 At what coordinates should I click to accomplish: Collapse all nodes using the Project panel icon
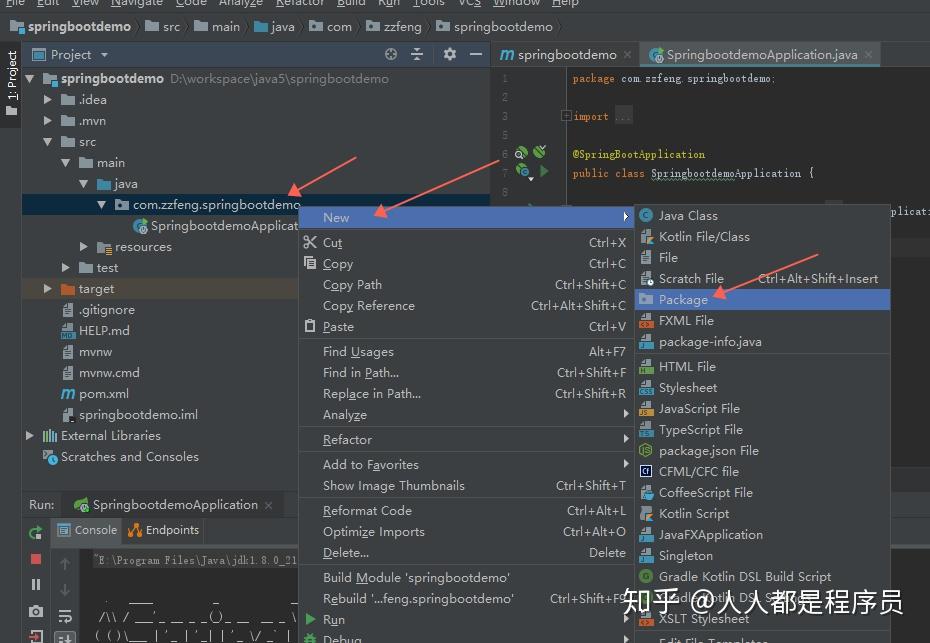click(417, 54)
